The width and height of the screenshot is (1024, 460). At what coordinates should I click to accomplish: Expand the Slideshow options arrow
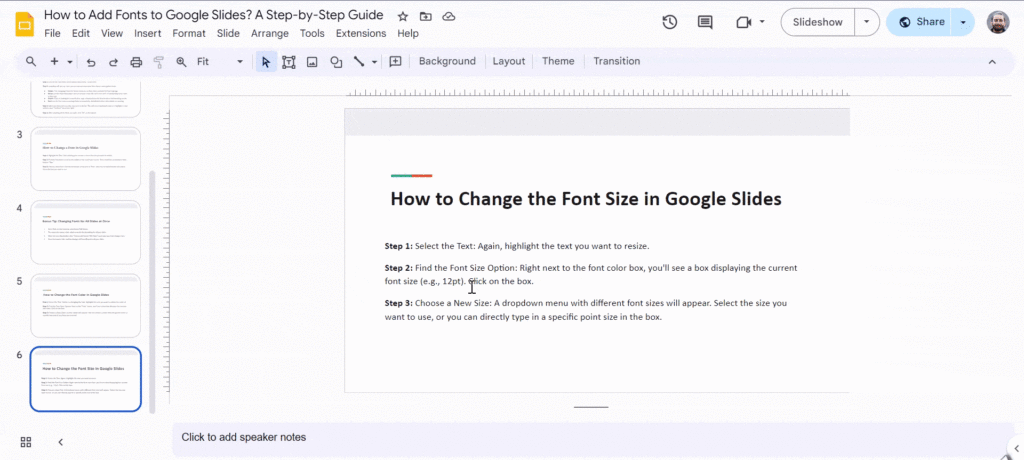click(x=866, y=22)
